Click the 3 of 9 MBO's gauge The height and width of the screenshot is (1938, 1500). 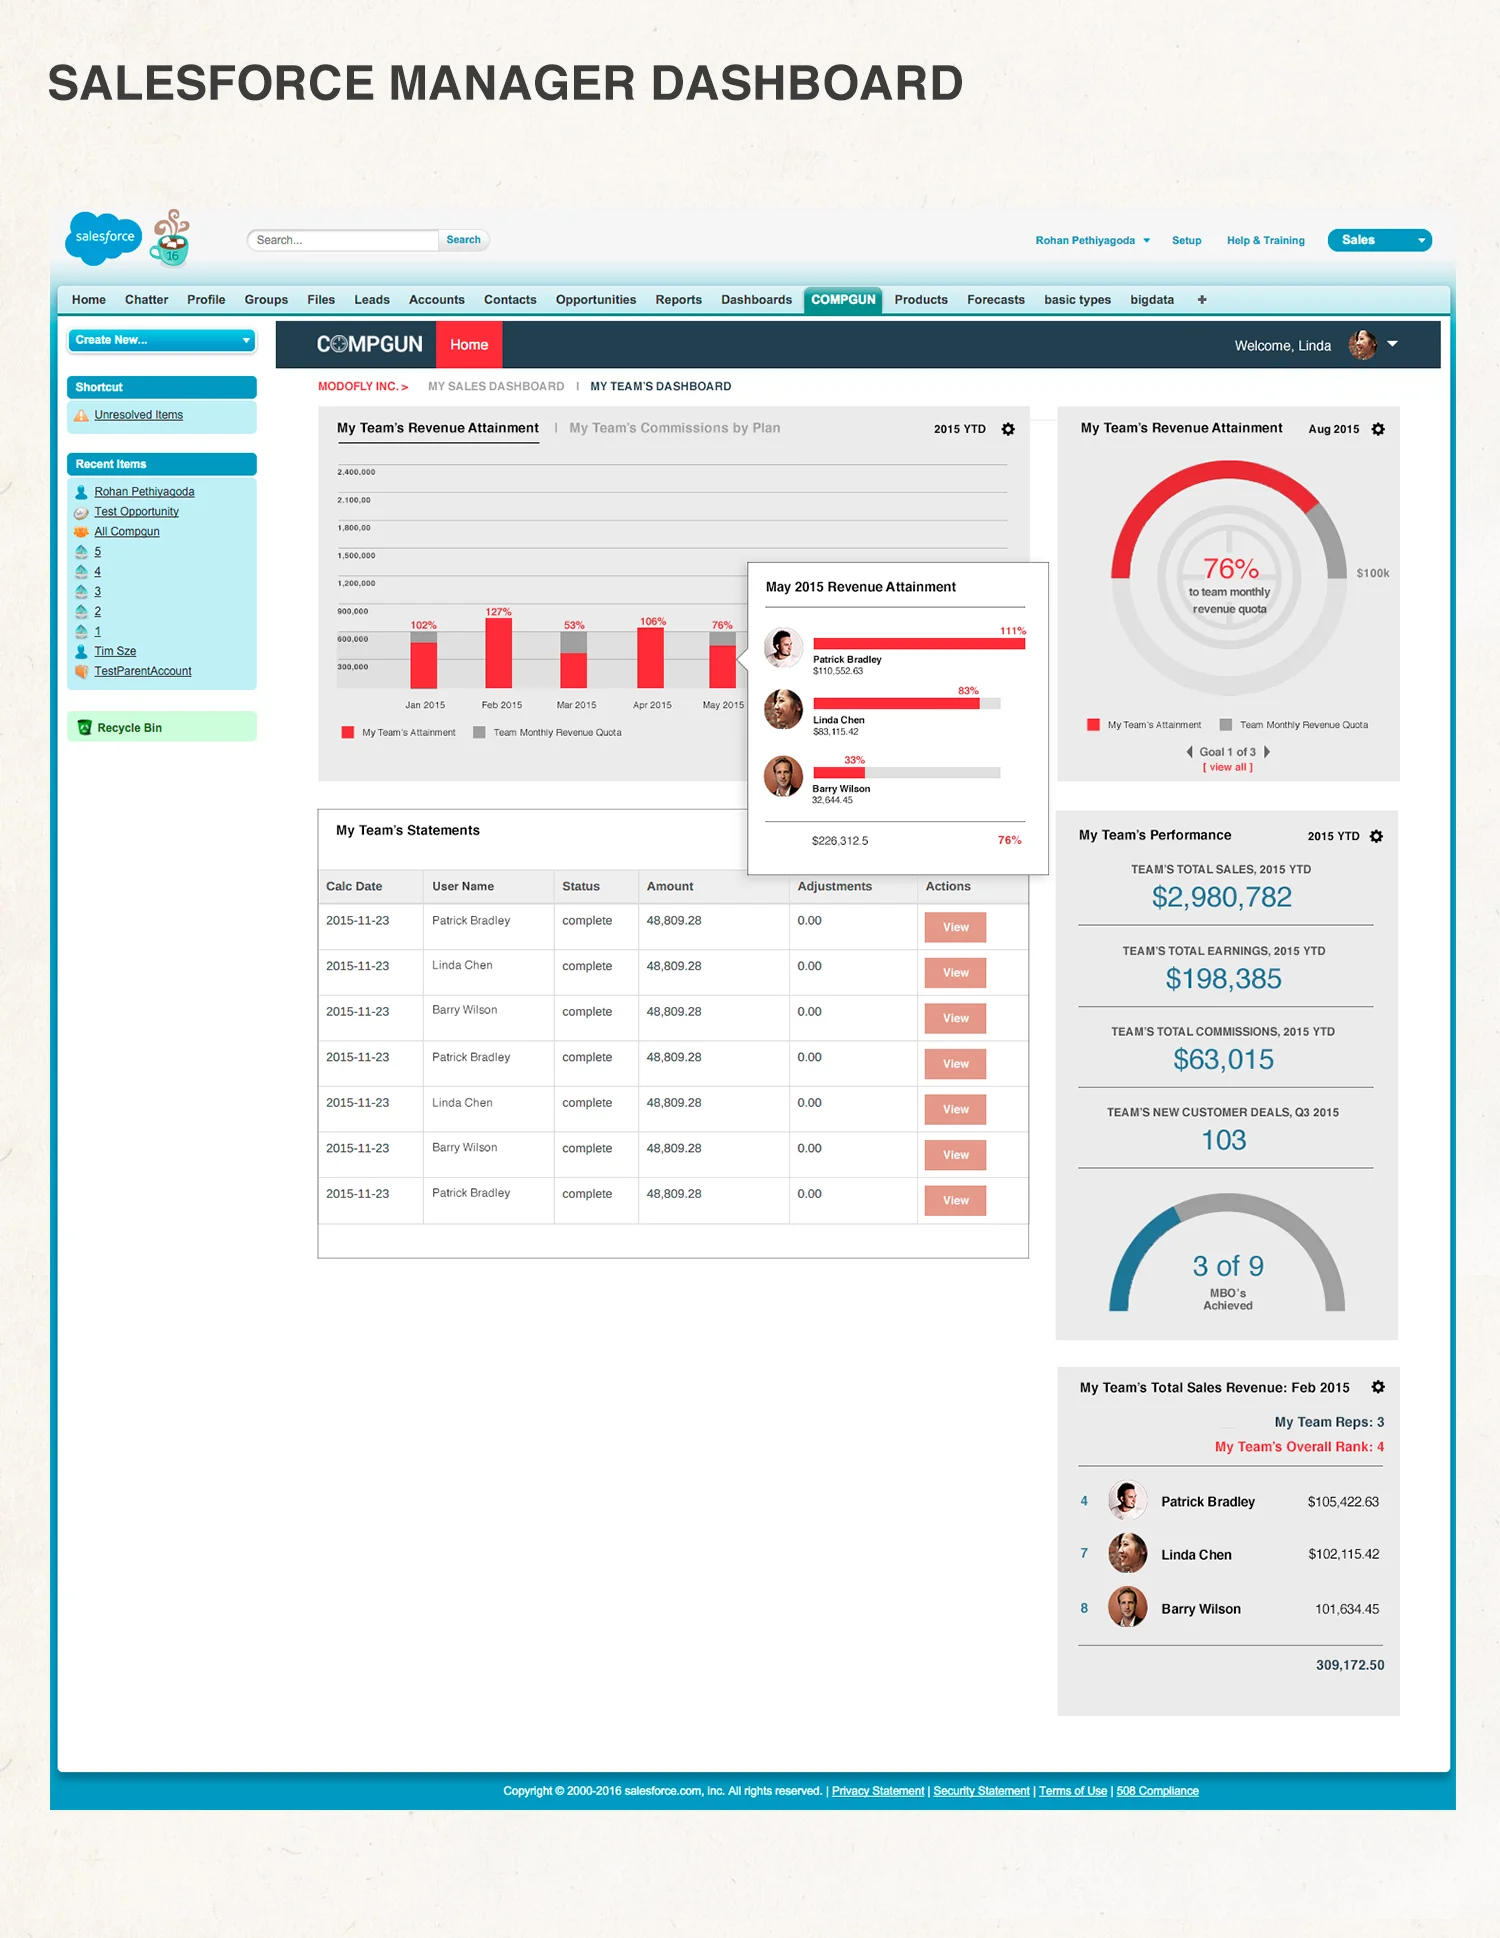(1227, 1253)
